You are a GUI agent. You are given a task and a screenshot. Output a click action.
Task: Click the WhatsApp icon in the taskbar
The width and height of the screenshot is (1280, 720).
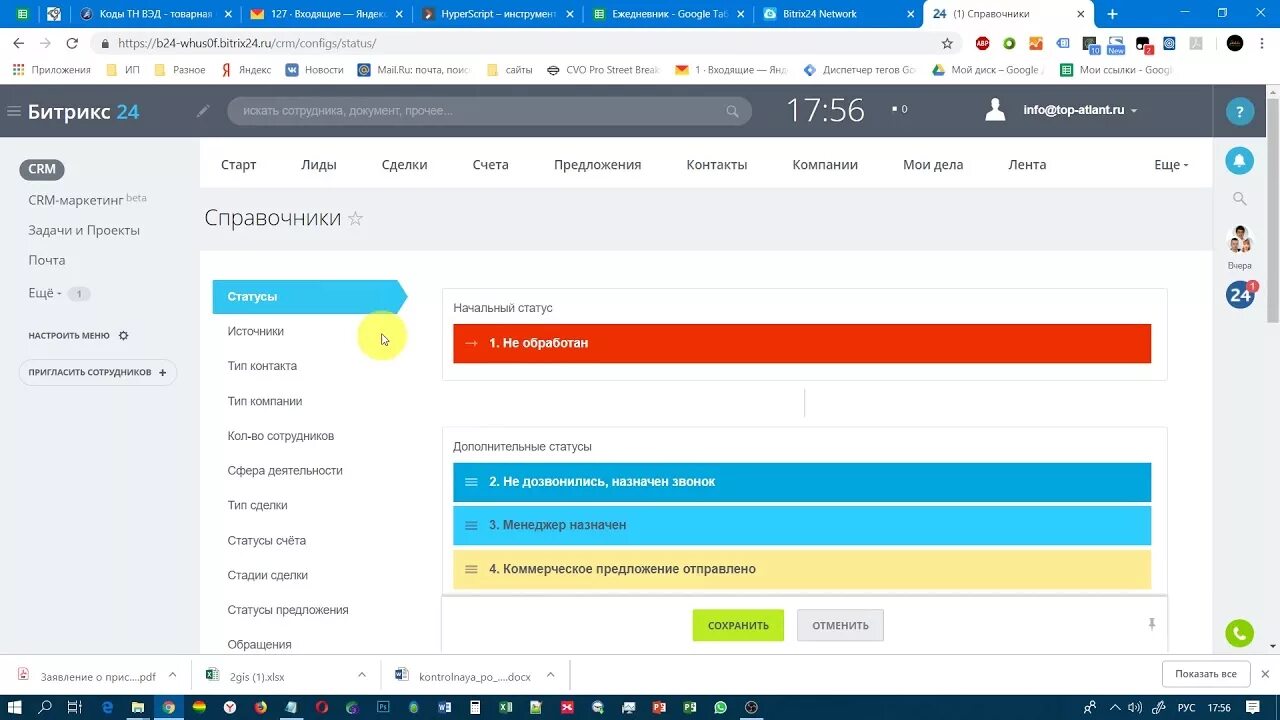[720, 707]
